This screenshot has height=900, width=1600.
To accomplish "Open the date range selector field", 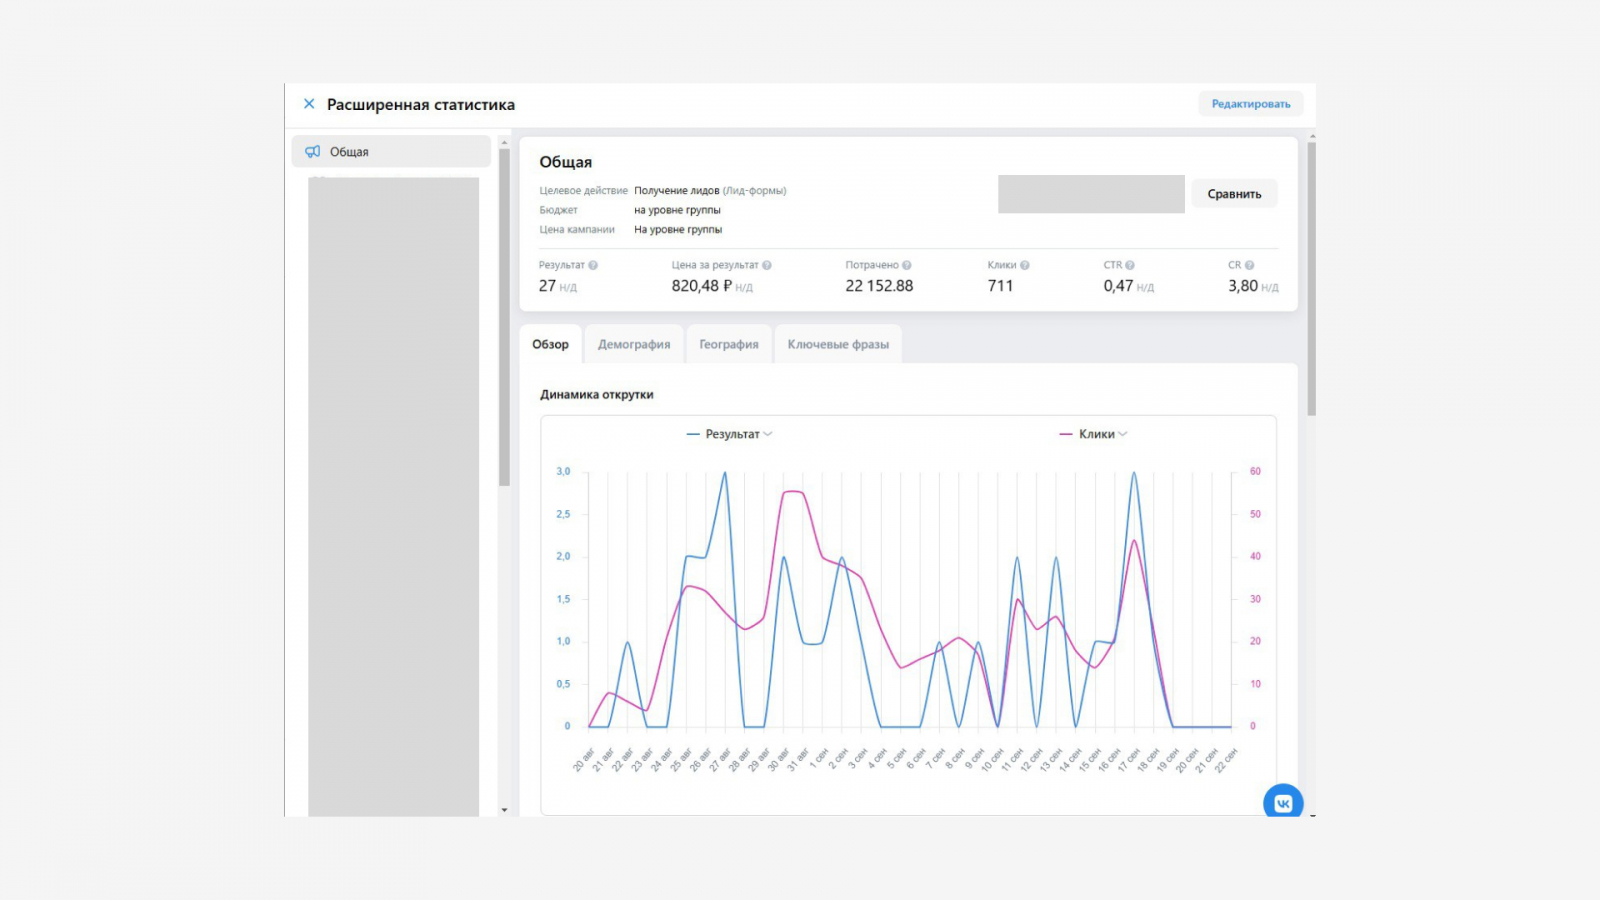I will (1091, 194).
